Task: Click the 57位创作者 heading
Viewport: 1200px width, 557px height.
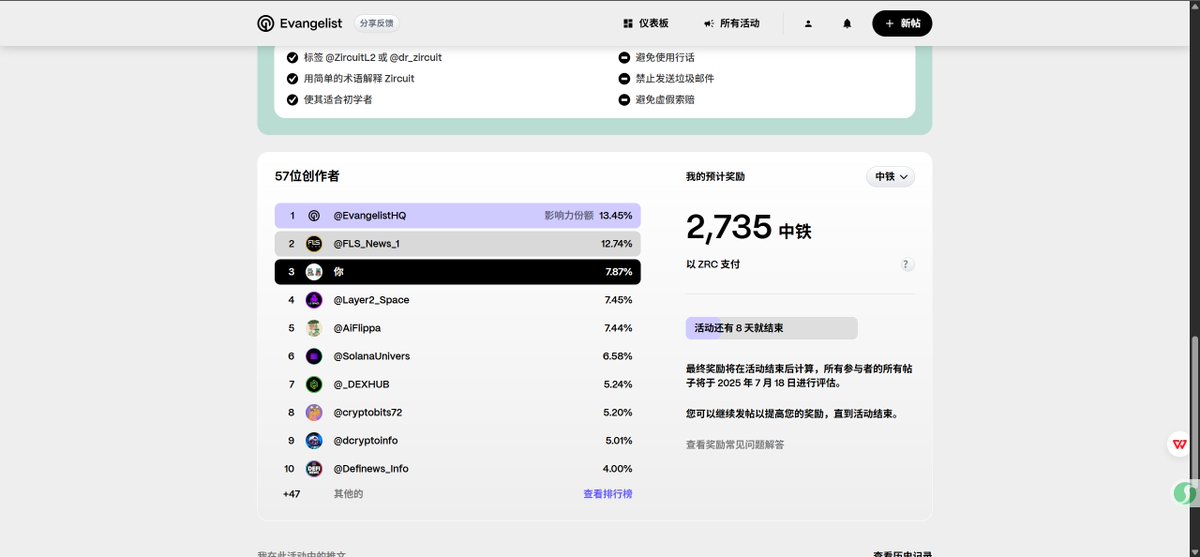Action: coord(307,176)
